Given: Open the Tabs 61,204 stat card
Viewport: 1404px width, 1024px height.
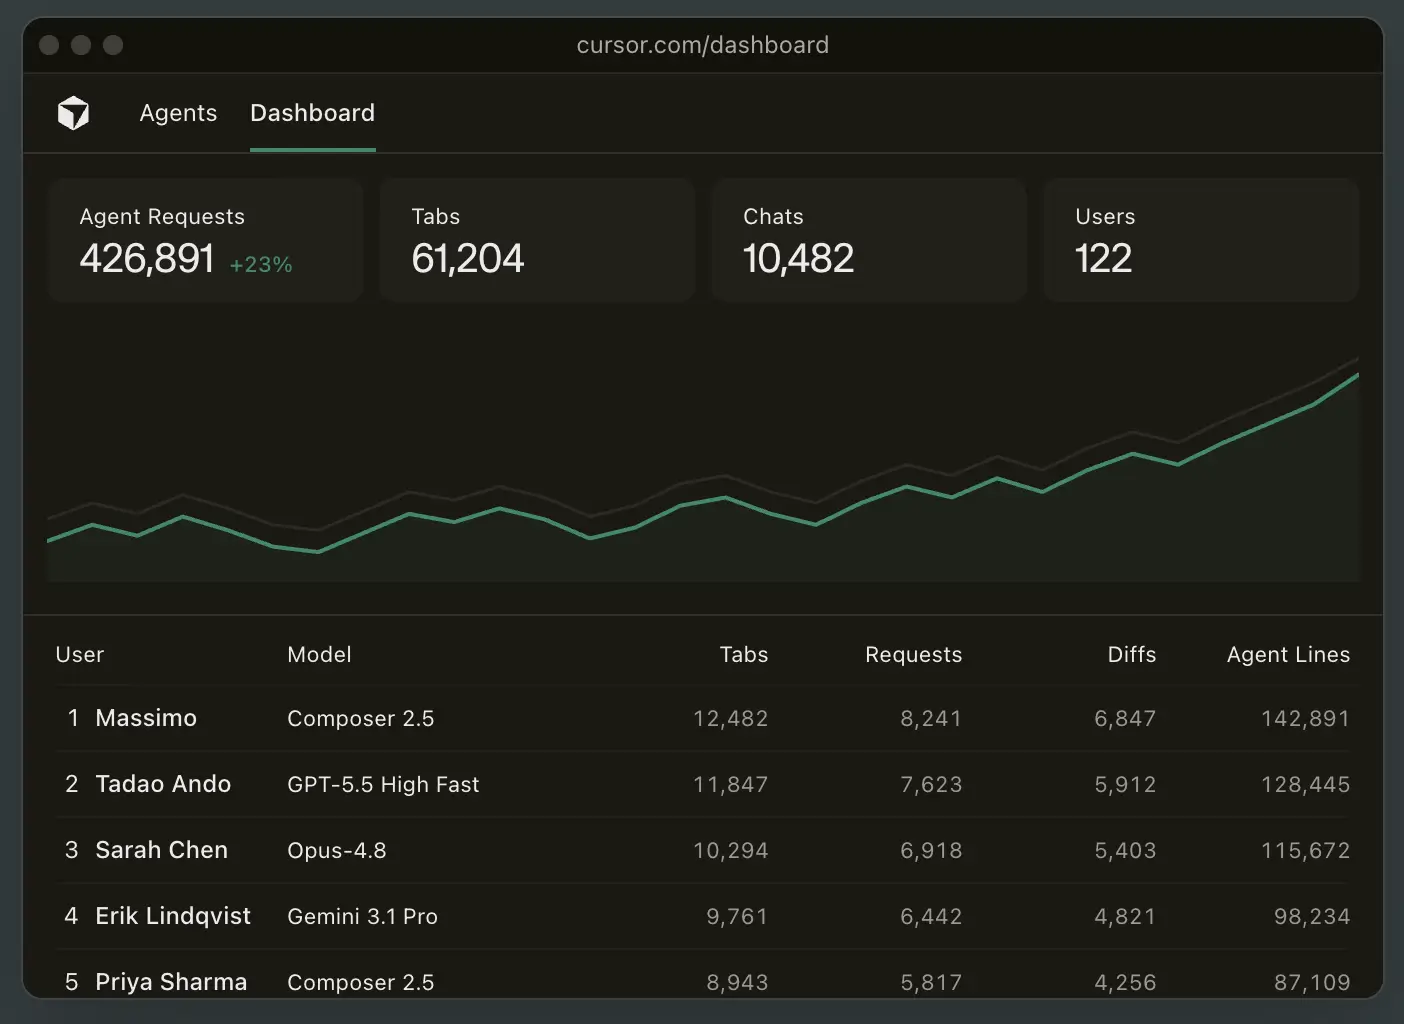Looking at the screenshot, I should coord(537,240).
